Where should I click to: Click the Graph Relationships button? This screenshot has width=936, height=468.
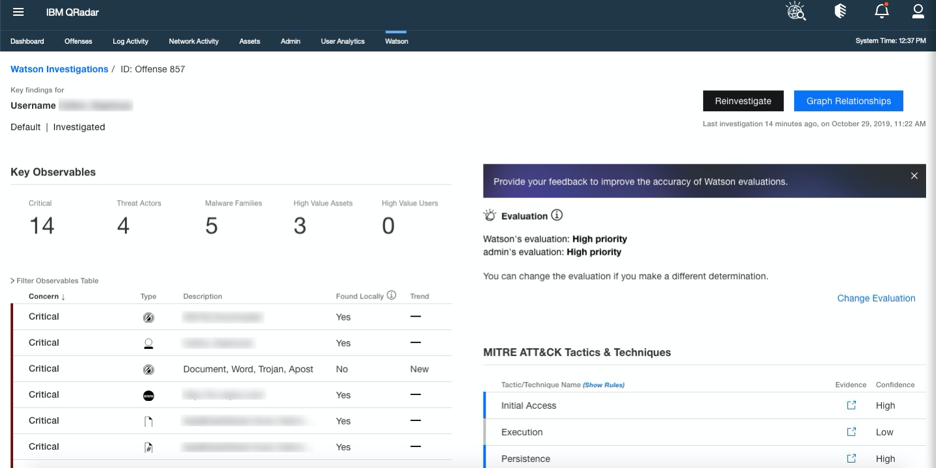coord(848,101)
